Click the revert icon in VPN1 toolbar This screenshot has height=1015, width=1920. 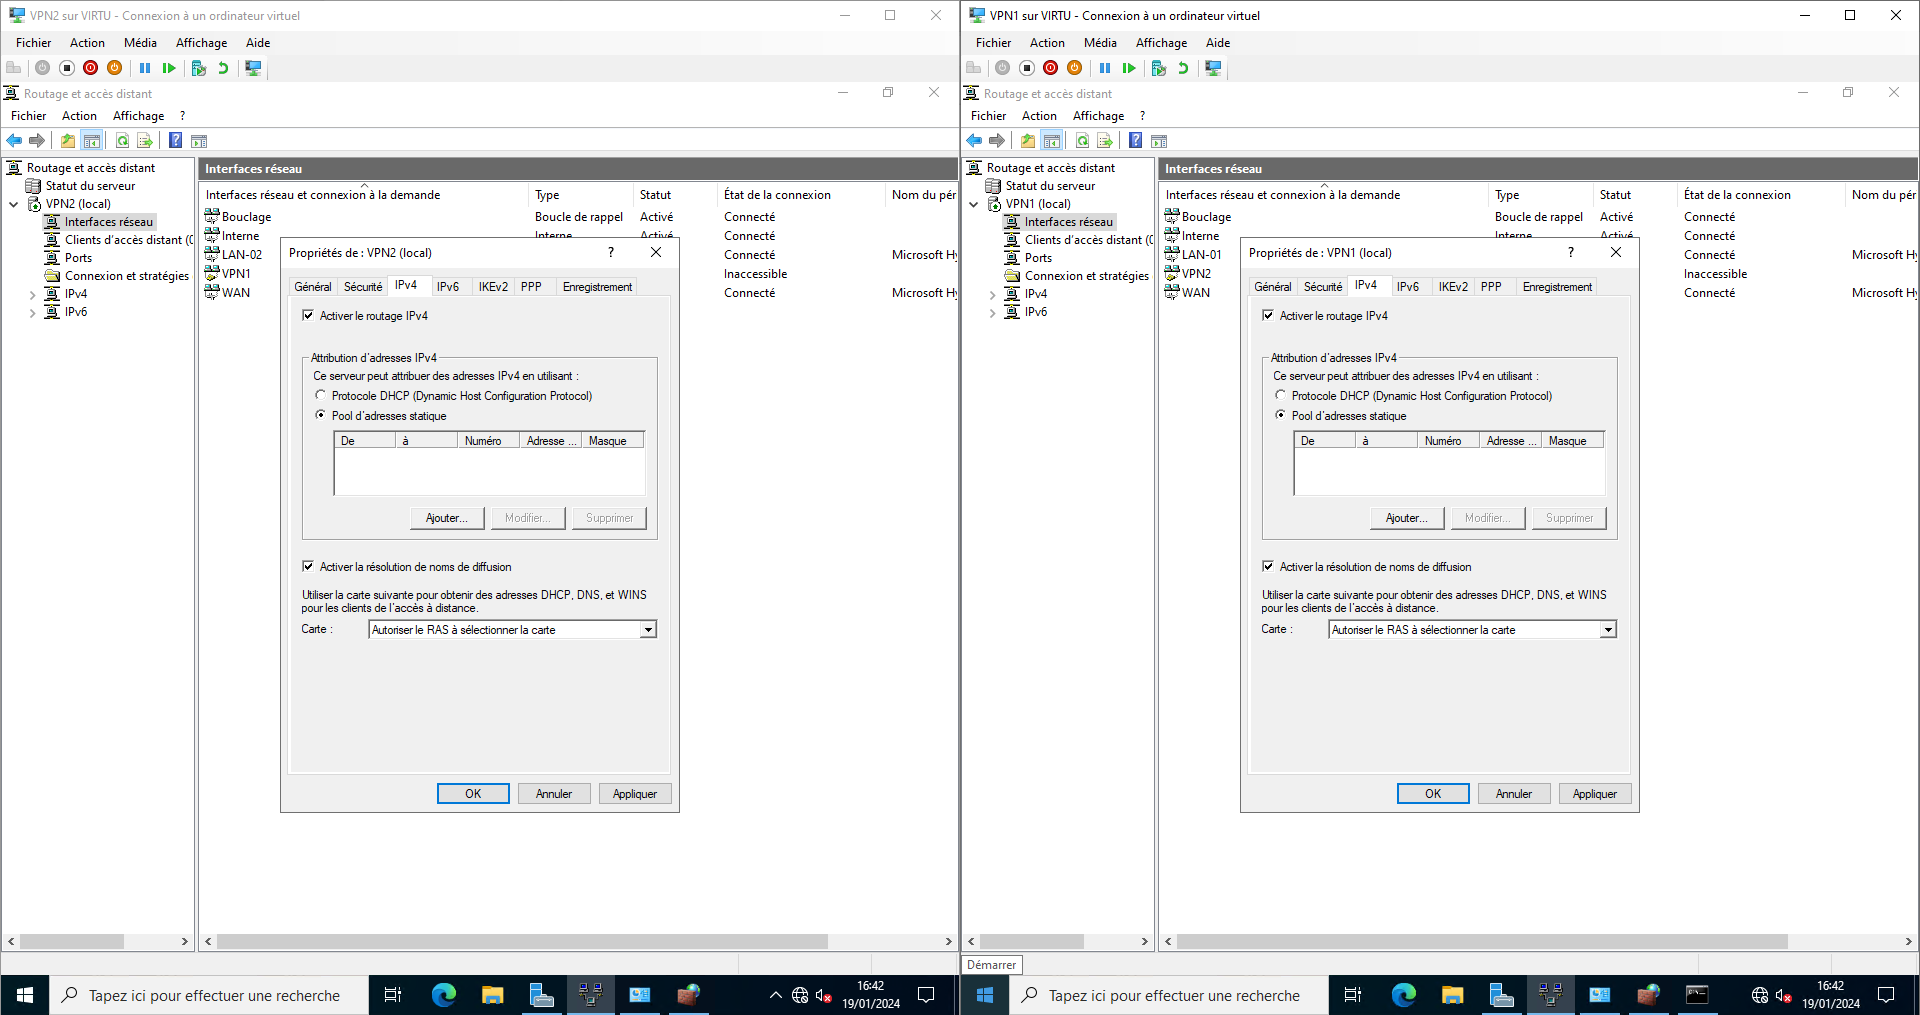click(1183, 68)
